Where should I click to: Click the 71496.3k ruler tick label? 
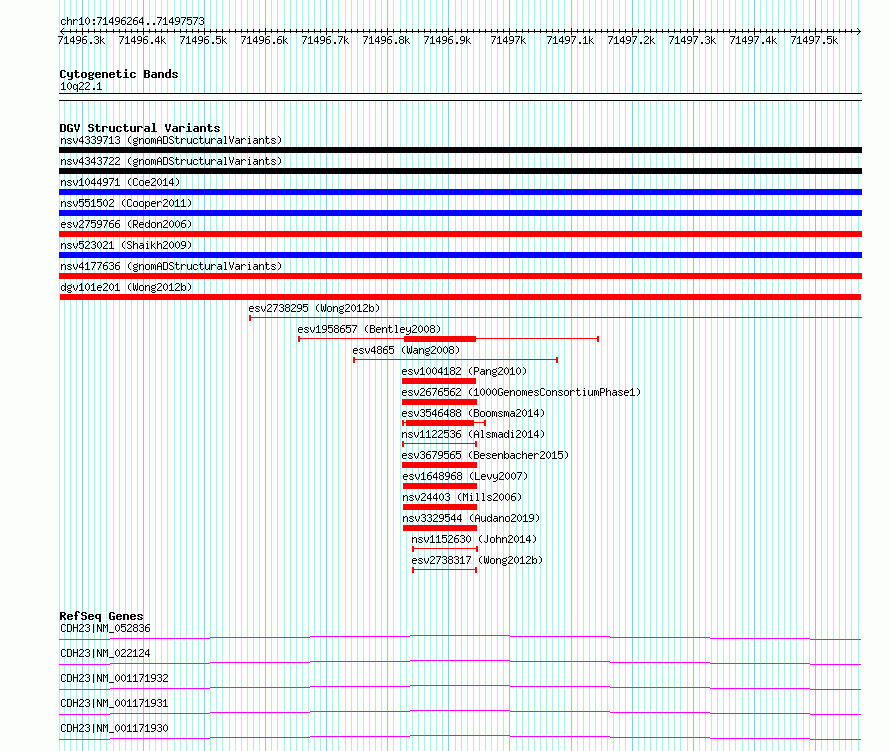click(x=81, y=40)
